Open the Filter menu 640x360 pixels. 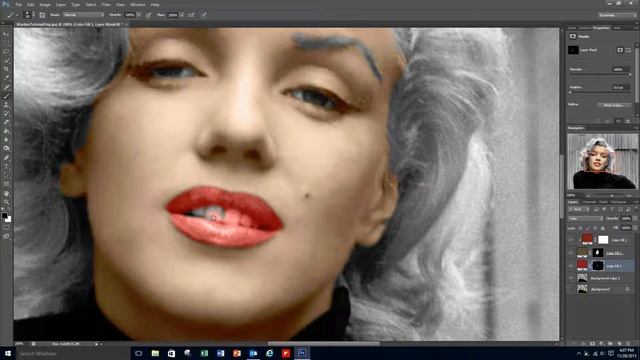pos(106,4)
